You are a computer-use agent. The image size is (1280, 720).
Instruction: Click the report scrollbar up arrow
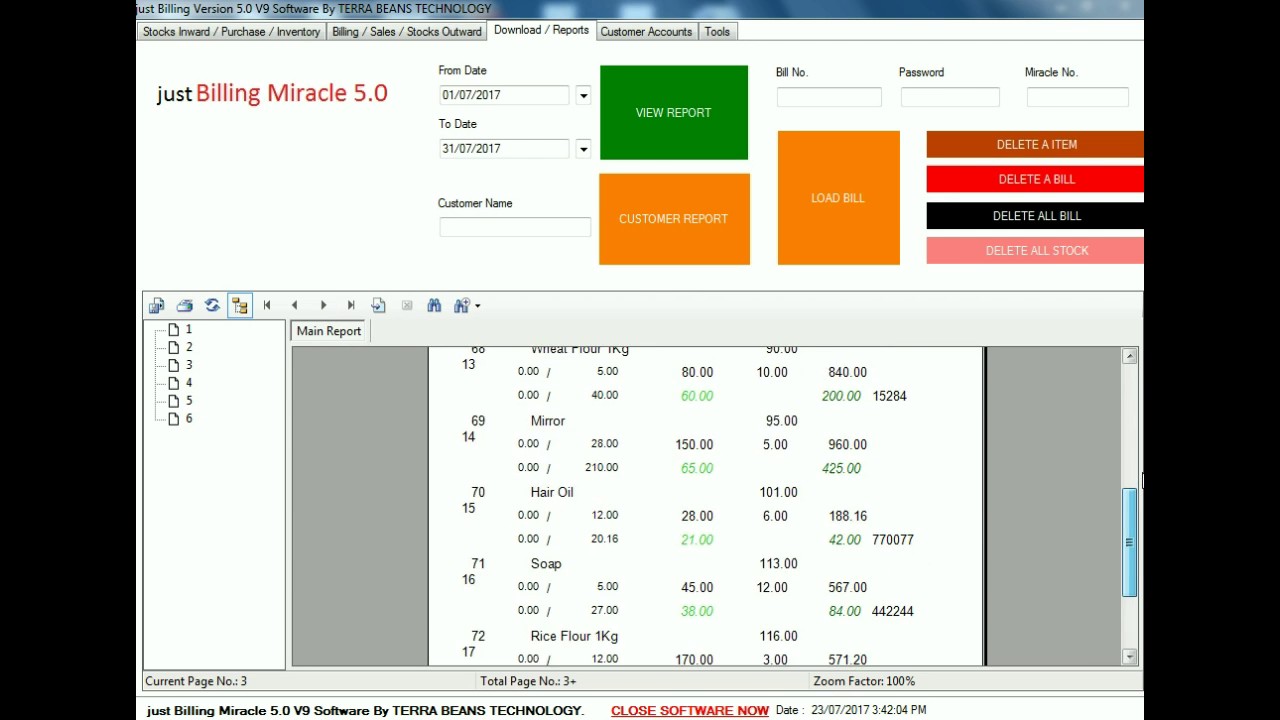[x=1129, y=356]
